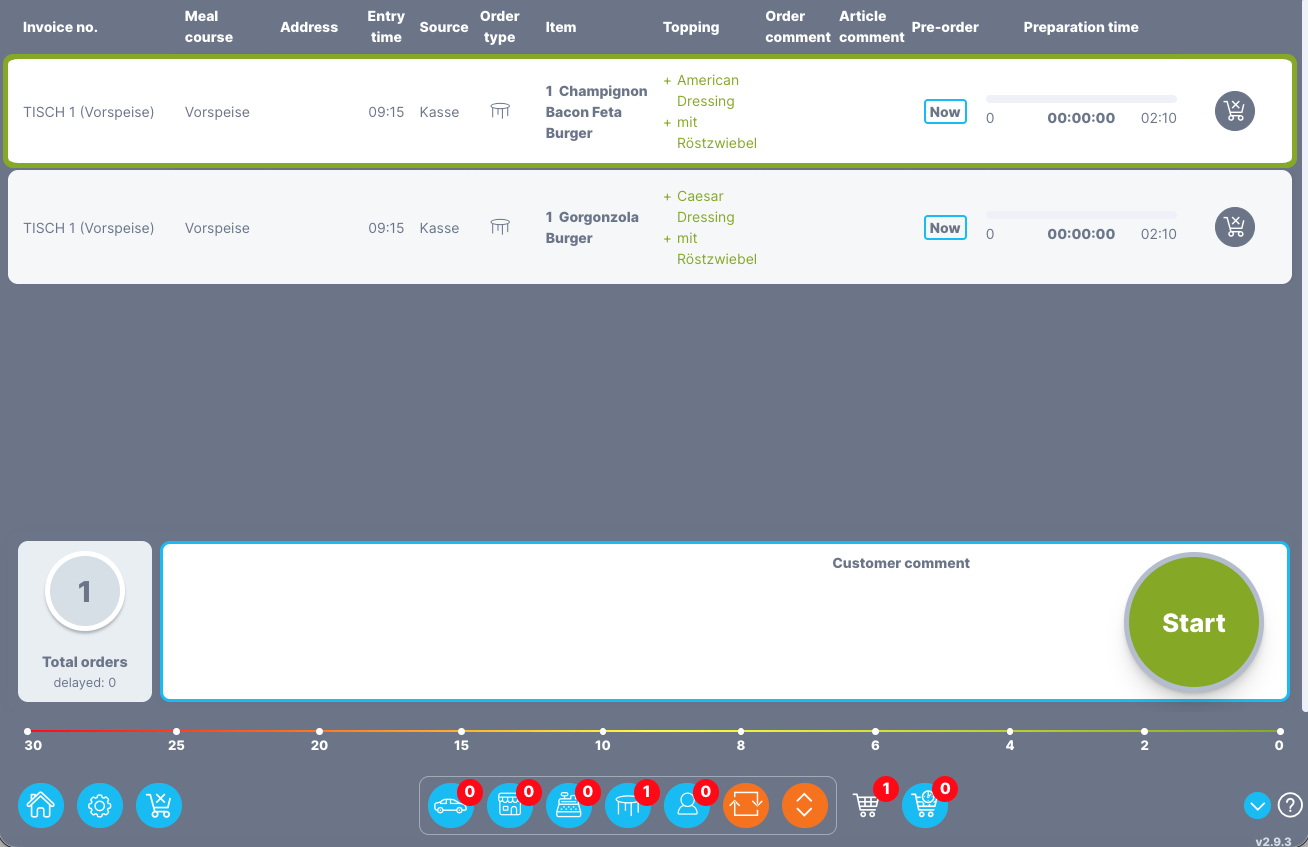Cancel the Champignon Bacon Feta Burger order

(1235, 111)
